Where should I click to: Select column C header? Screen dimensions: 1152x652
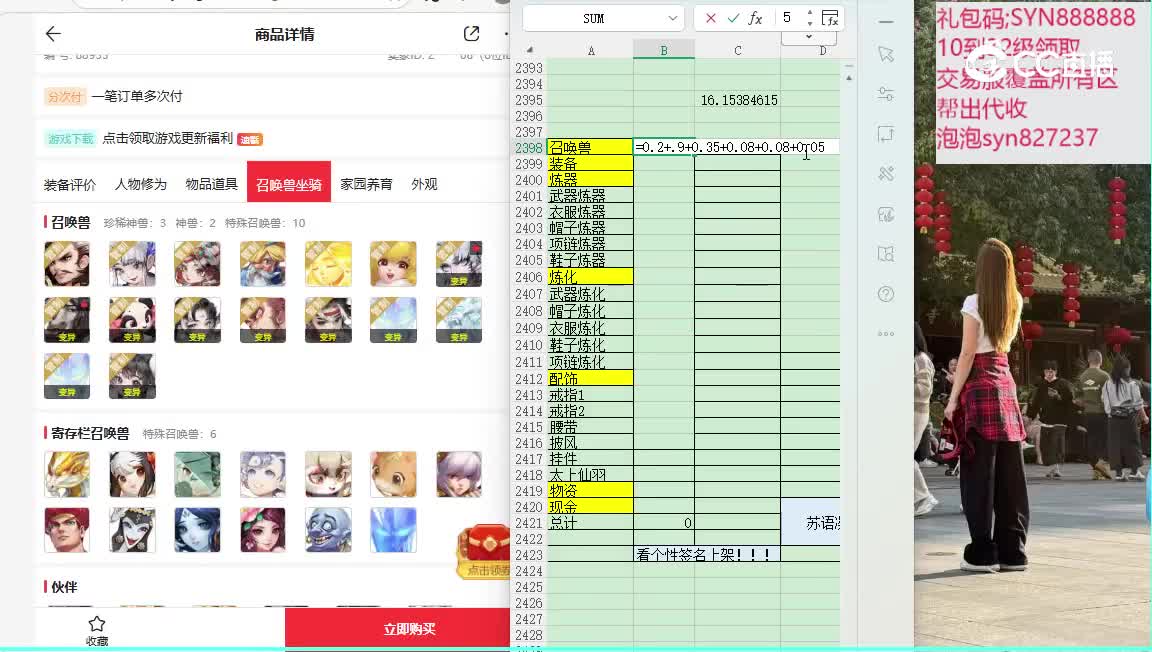(x=738, y=51)
